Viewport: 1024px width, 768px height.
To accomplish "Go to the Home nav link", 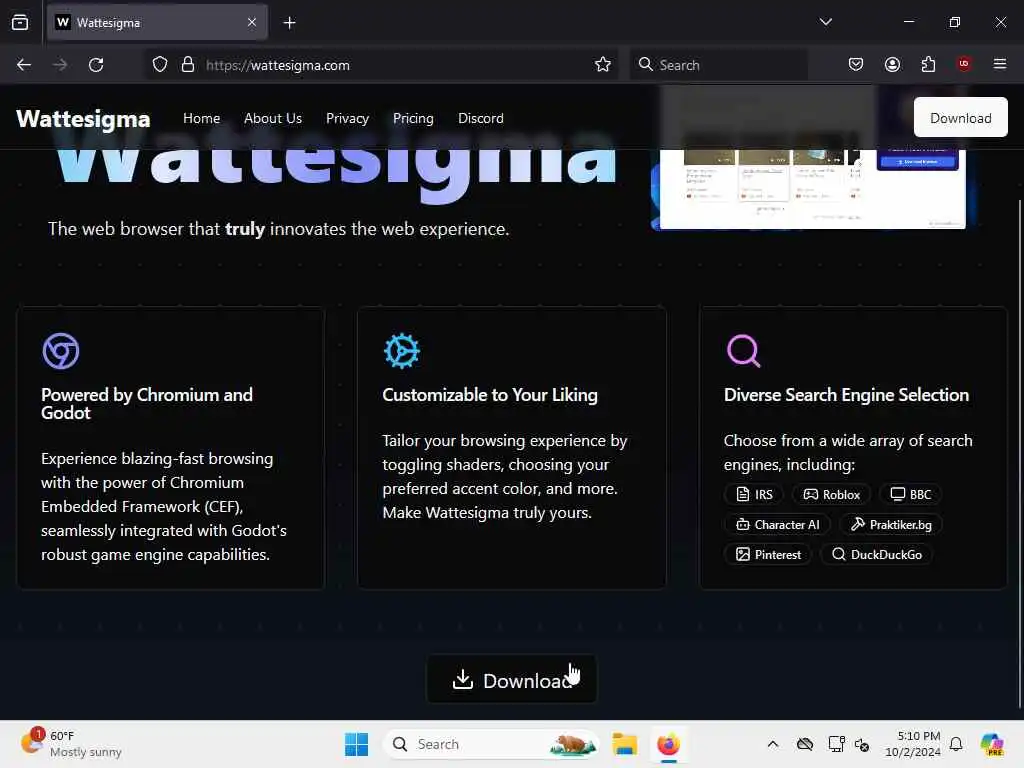I will (201, 118).
